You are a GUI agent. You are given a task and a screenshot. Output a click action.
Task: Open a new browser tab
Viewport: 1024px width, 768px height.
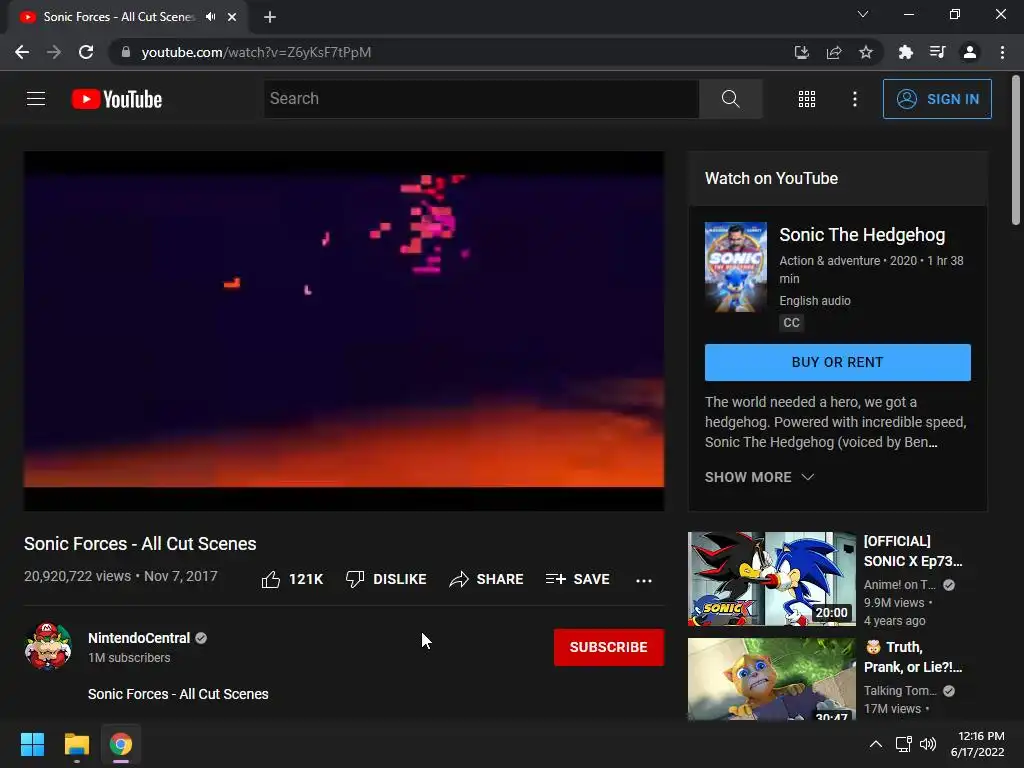pyautogui.click(x=270, y=17)
